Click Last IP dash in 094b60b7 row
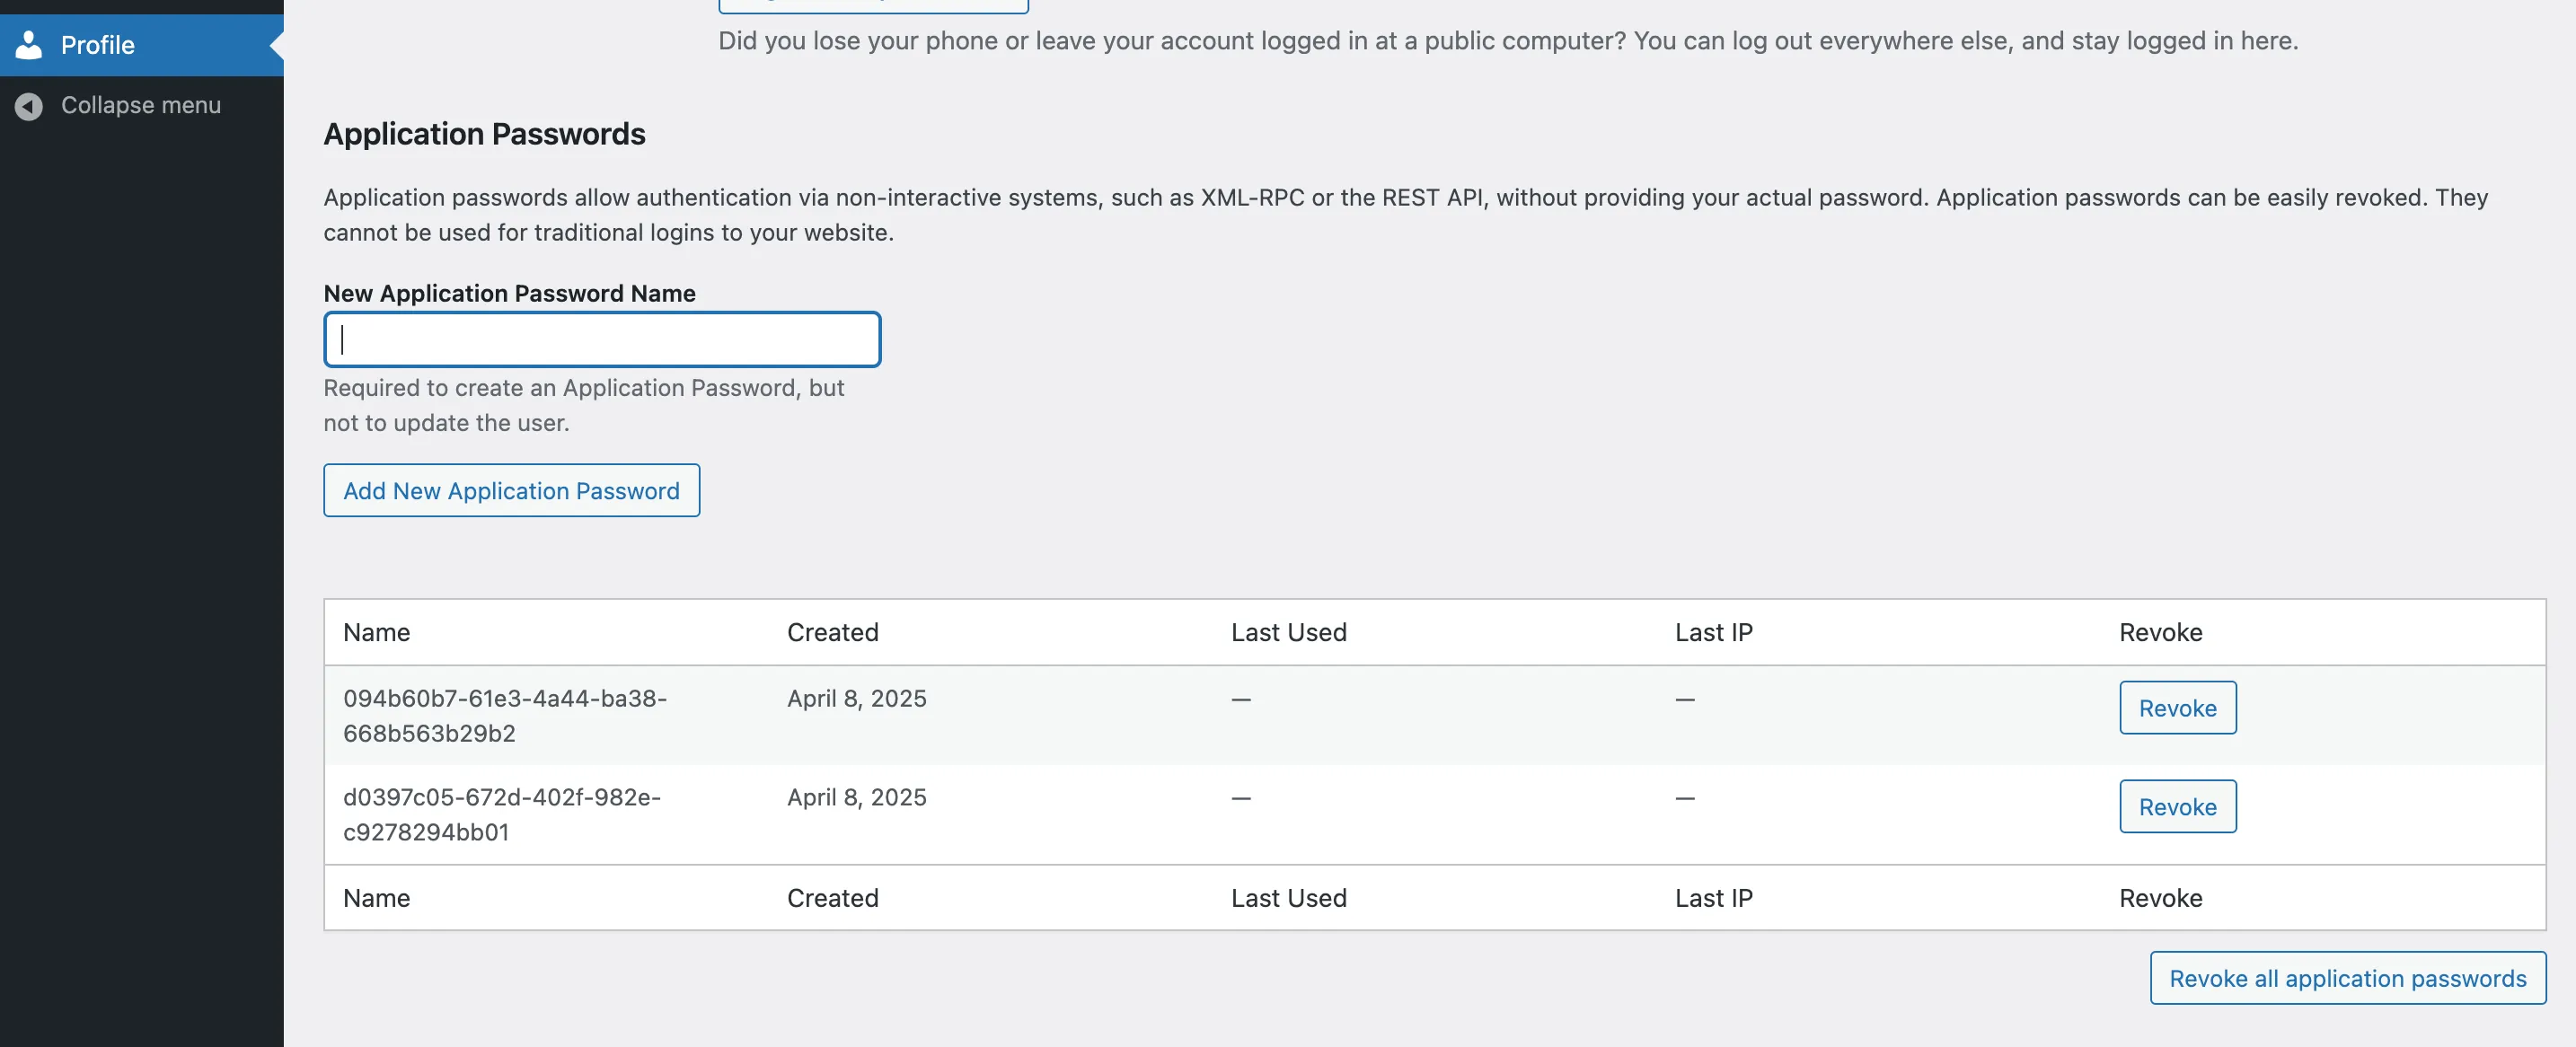 [1684, 699]
